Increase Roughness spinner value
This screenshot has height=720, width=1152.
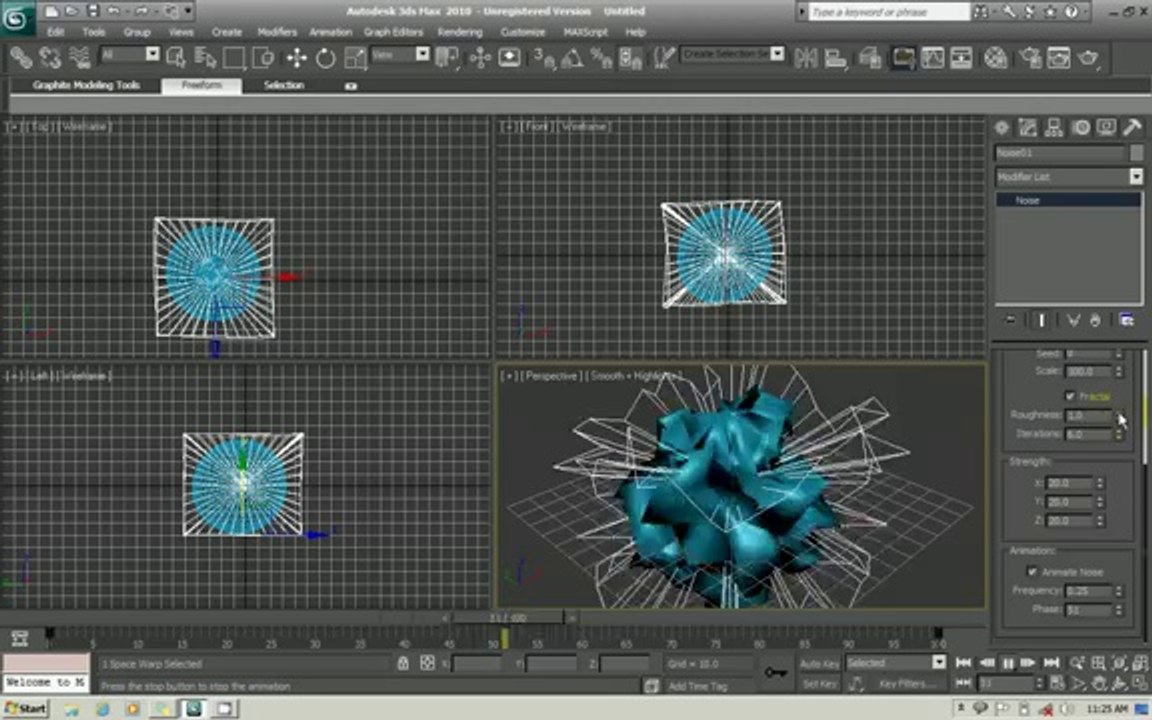1119,411
